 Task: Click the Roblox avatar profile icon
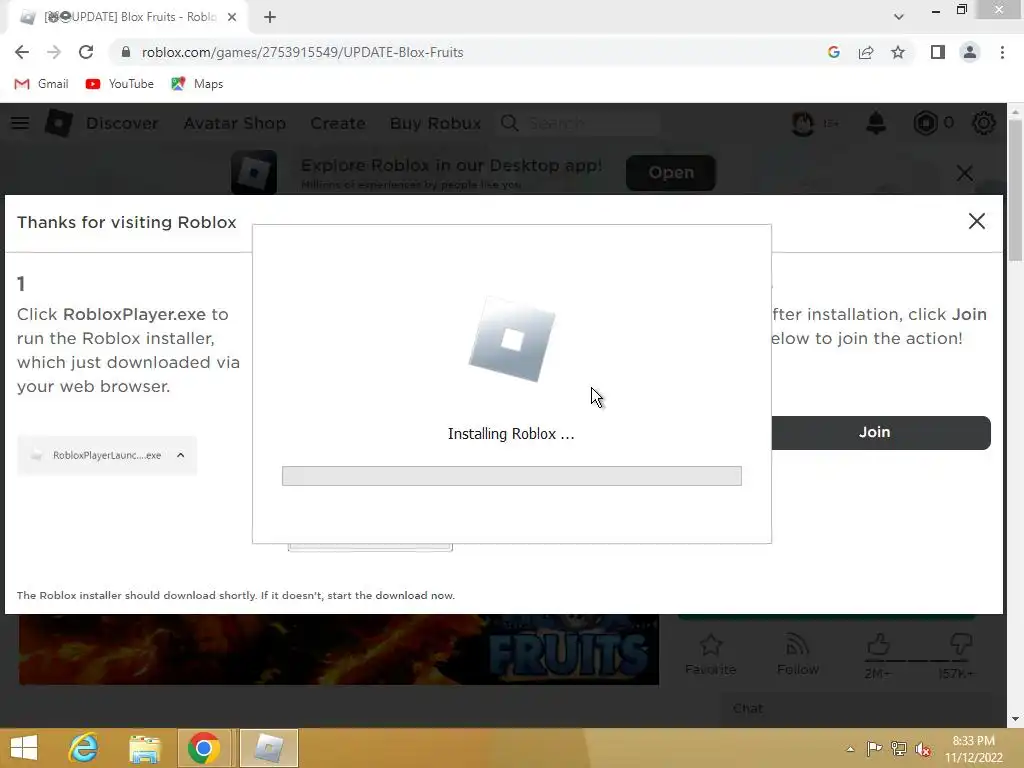(803, 123)
